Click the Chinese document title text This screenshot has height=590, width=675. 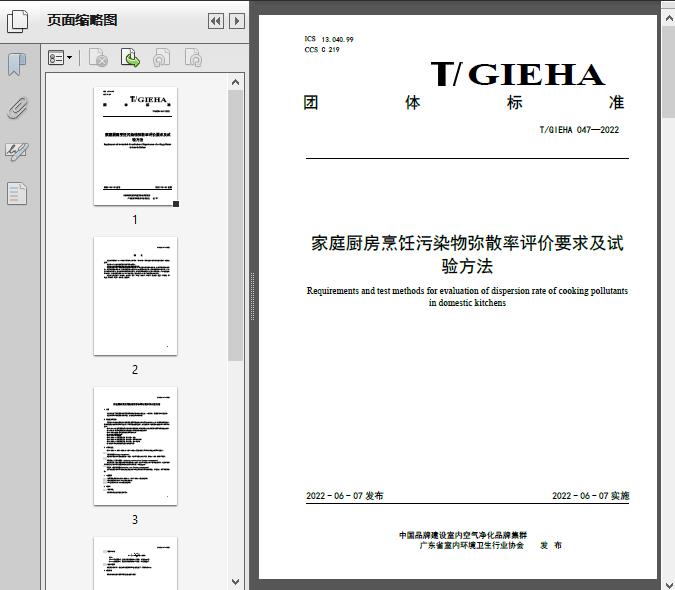coord(467,254)
